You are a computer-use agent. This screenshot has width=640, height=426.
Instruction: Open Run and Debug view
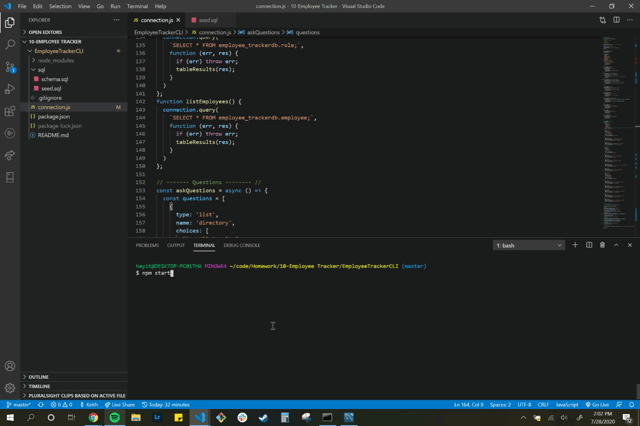10,89
